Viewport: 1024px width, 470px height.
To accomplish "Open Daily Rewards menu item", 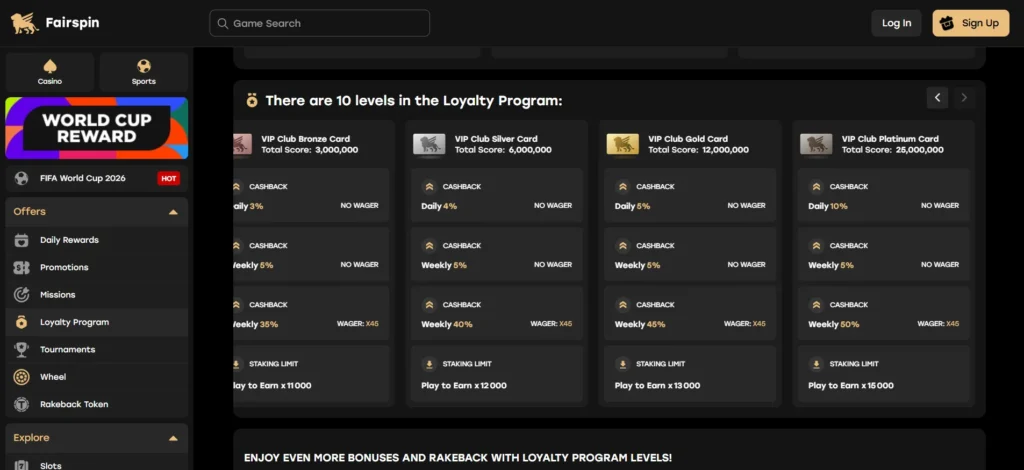I will pyautogui.click(x=97, y=240).
